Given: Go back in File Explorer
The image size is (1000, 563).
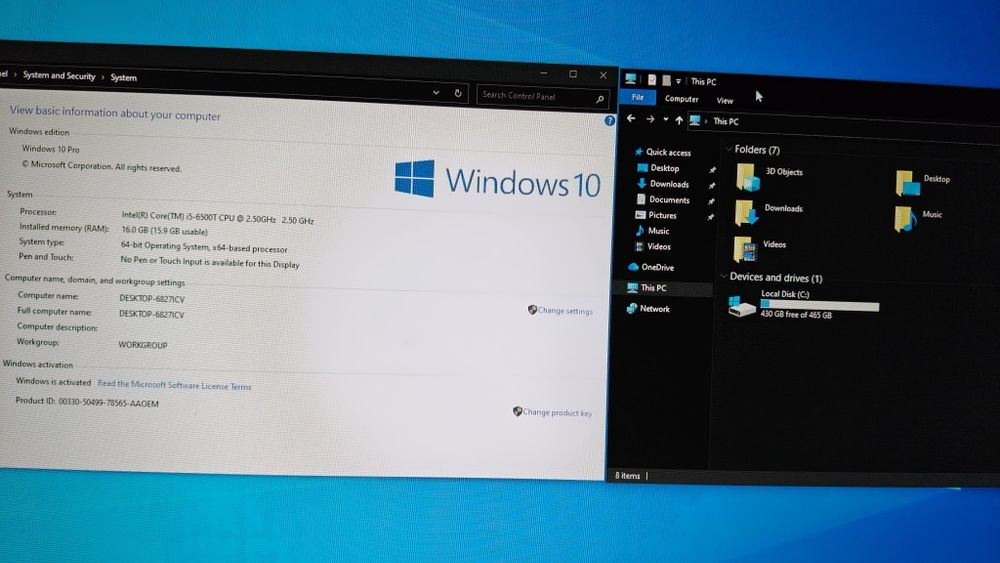Looking at the screenshot, I should click(x=631, y=118).
